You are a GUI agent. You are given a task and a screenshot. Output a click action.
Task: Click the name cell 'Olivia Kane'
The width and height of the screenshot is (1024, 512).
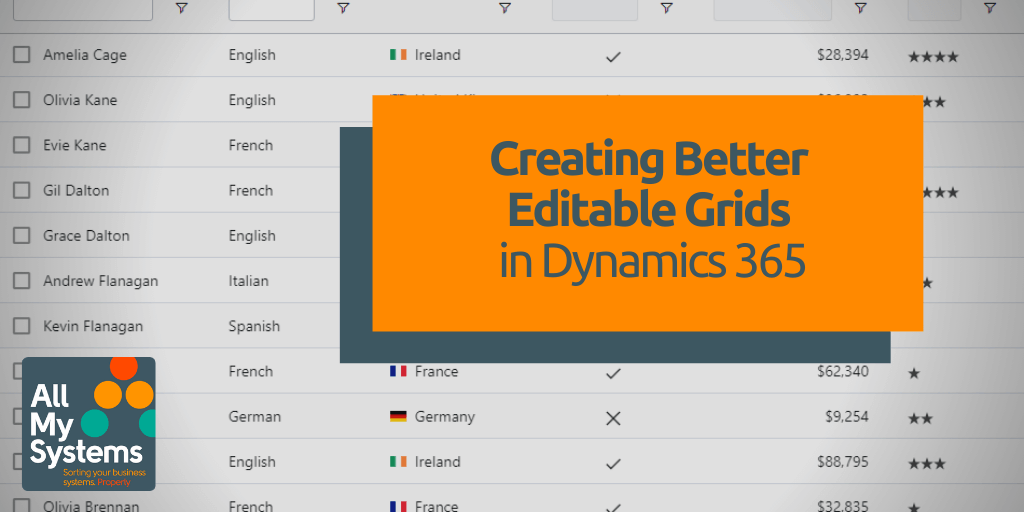coord(80,100)
